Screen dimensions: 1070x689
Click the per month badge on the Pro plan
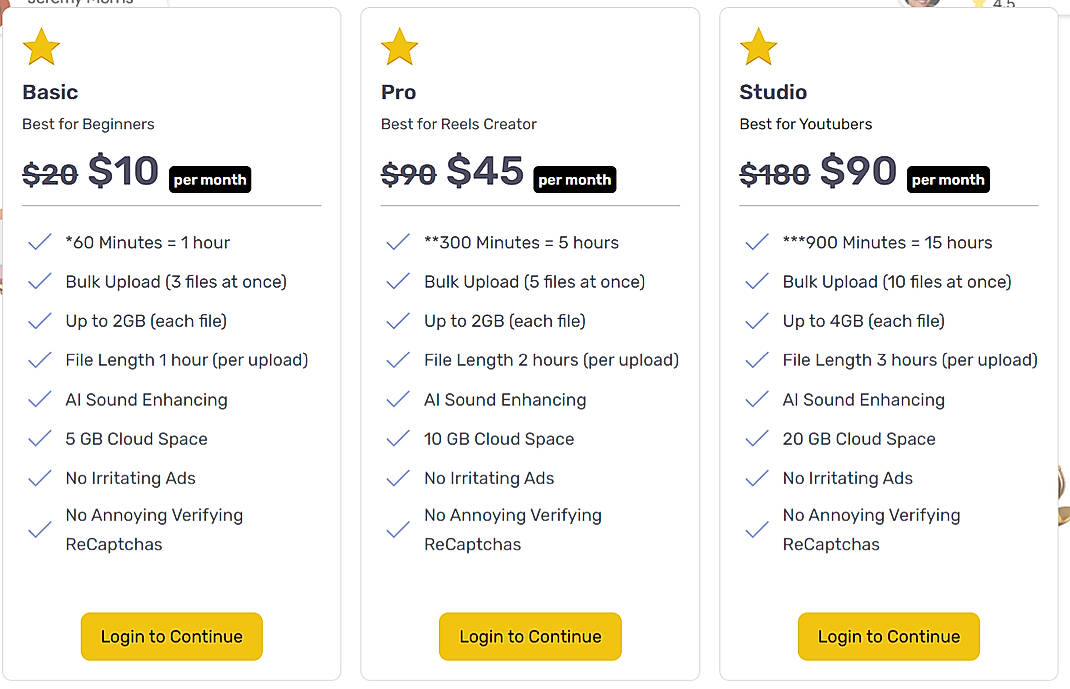click(575, 181)
